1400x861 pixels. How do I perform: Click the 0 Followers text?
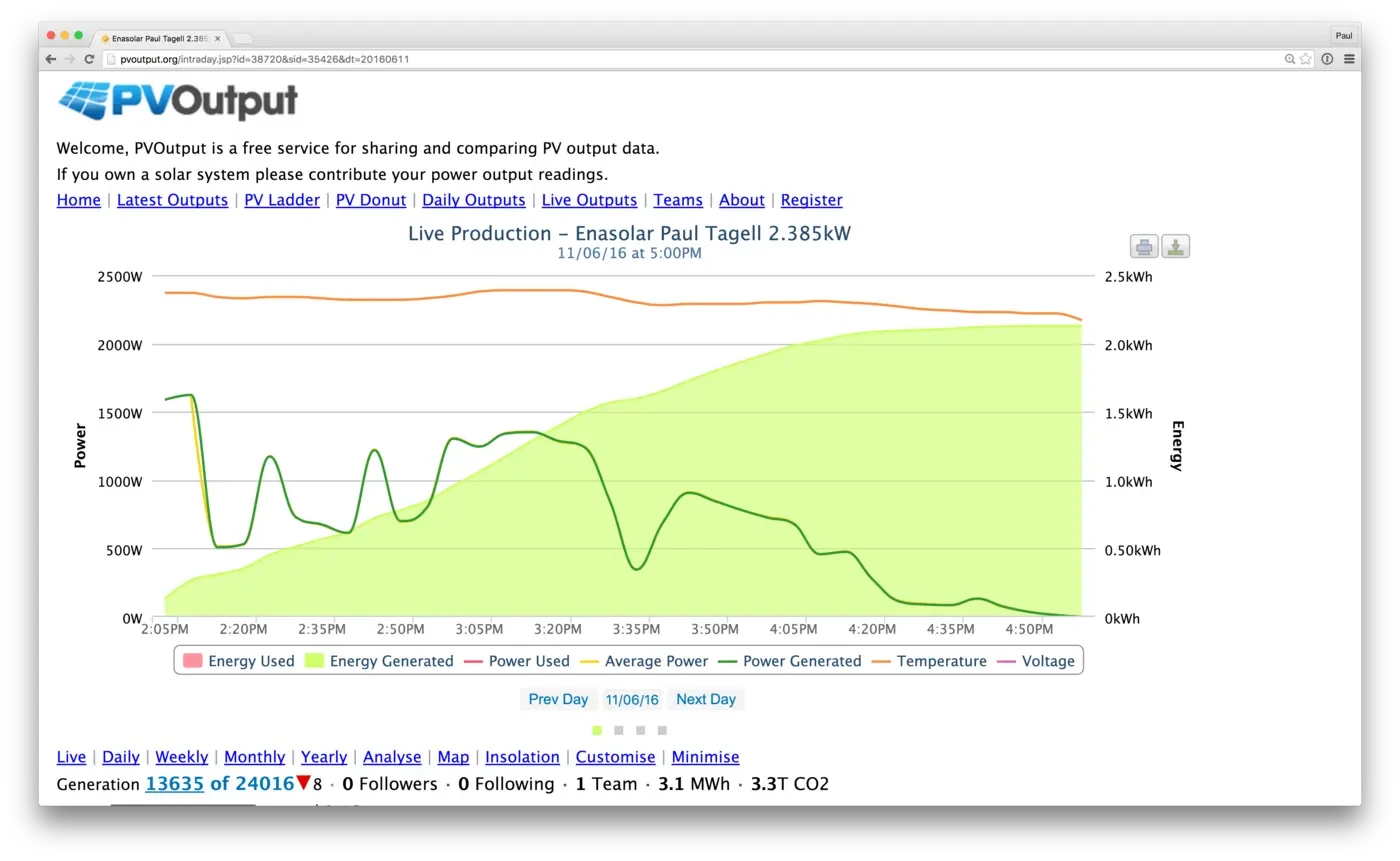[390, 784]
